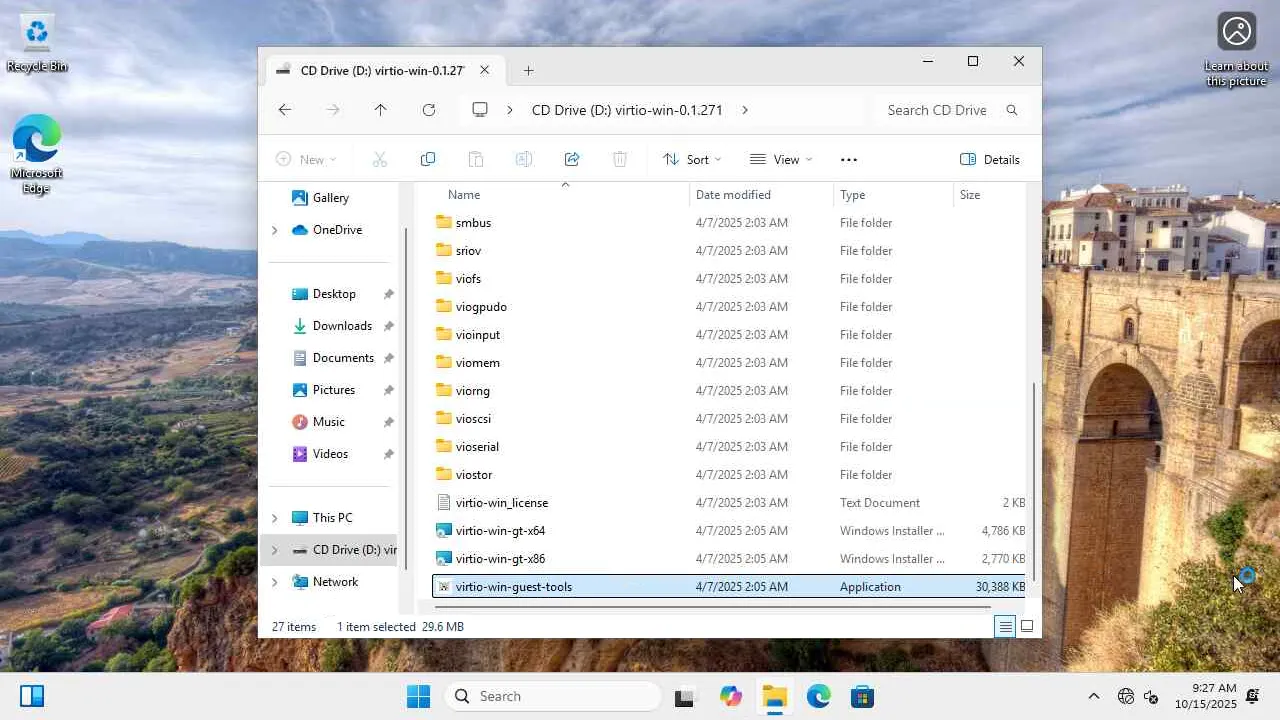Open Gallery in navigation pane
Viewport: 1280px width, 720px height.
(330, 198)
